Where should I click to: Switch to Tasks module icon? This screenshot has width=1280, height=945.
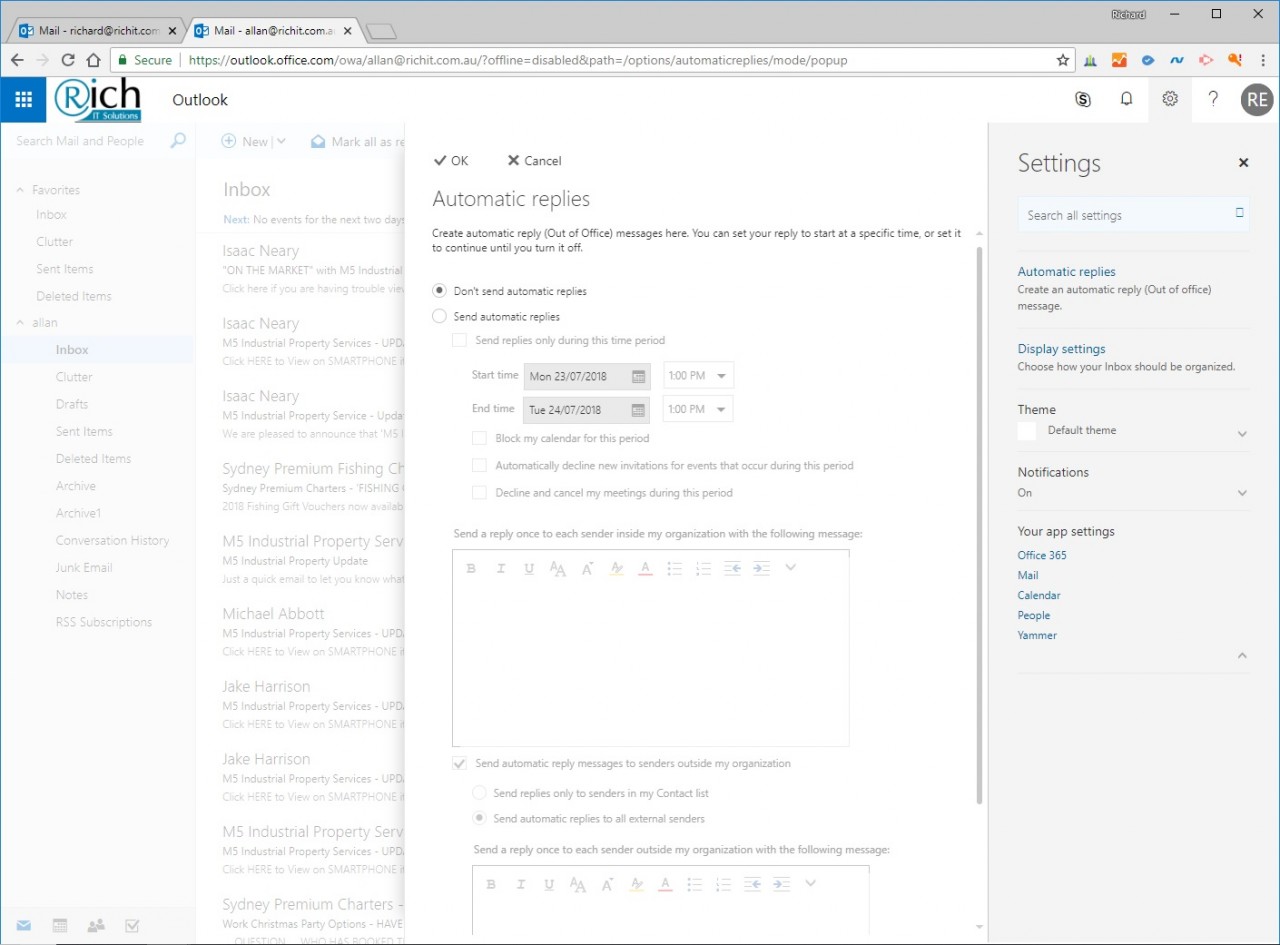click(x=132, y=925)
